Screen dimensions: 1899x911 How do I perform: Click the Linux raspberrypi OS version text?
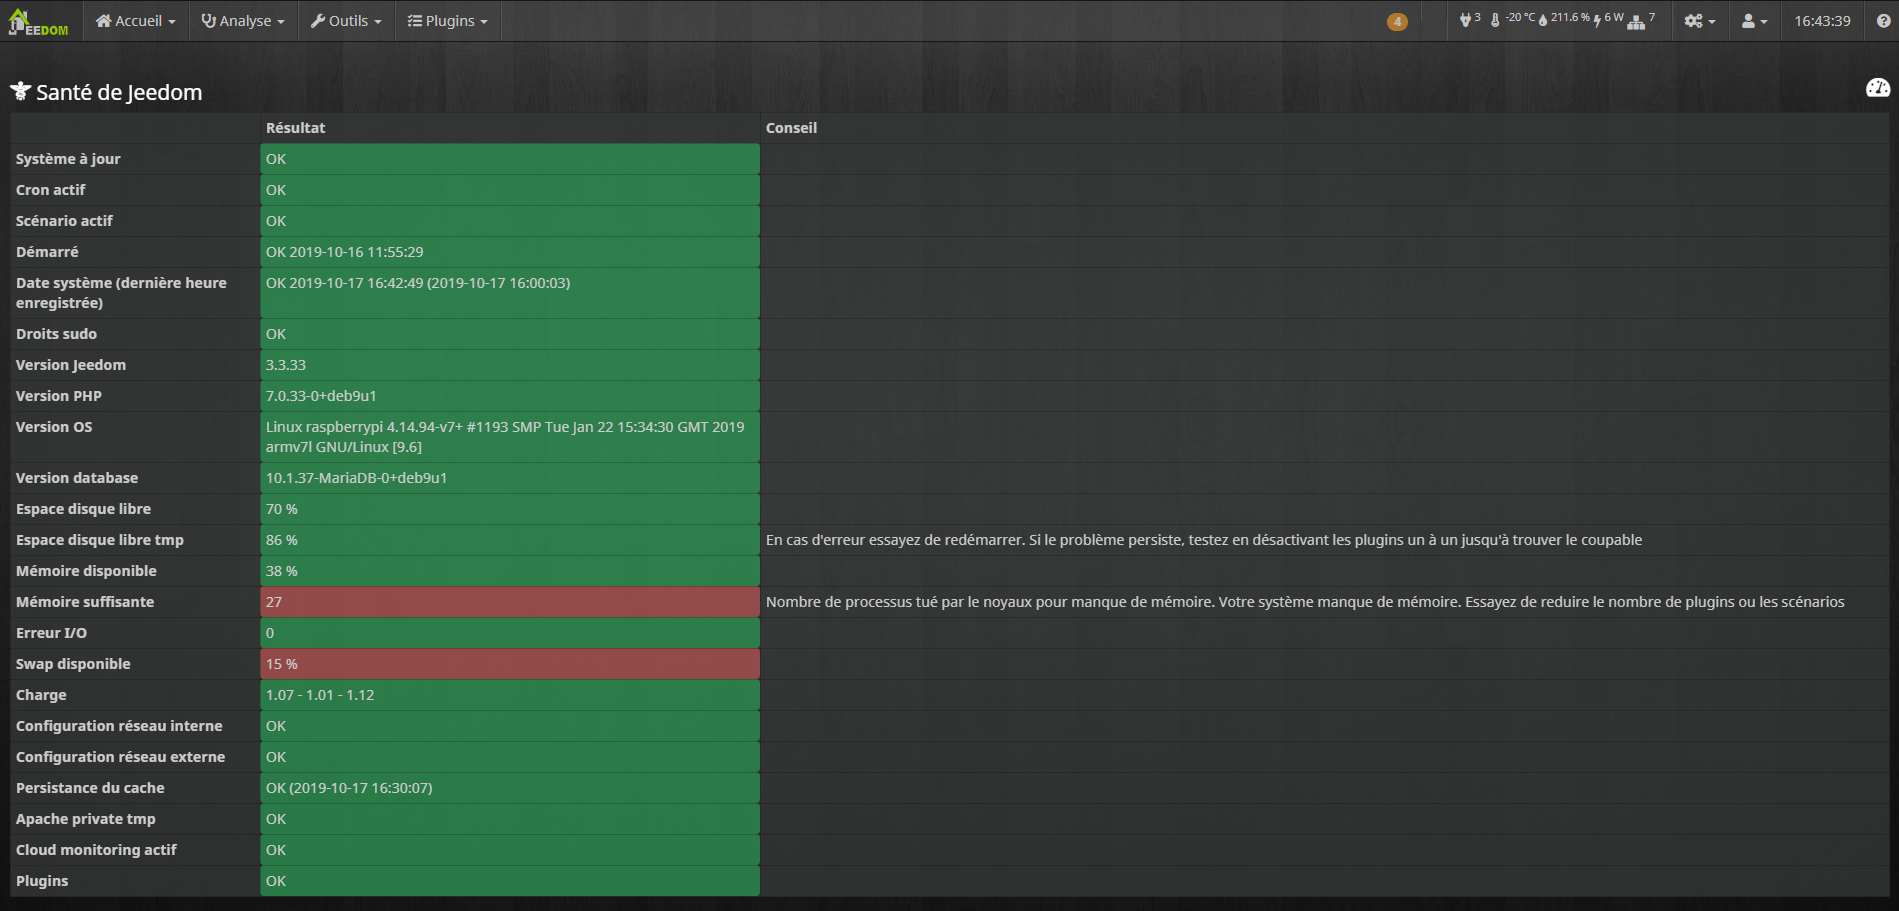pyautogui.click(x=505, y=437)
